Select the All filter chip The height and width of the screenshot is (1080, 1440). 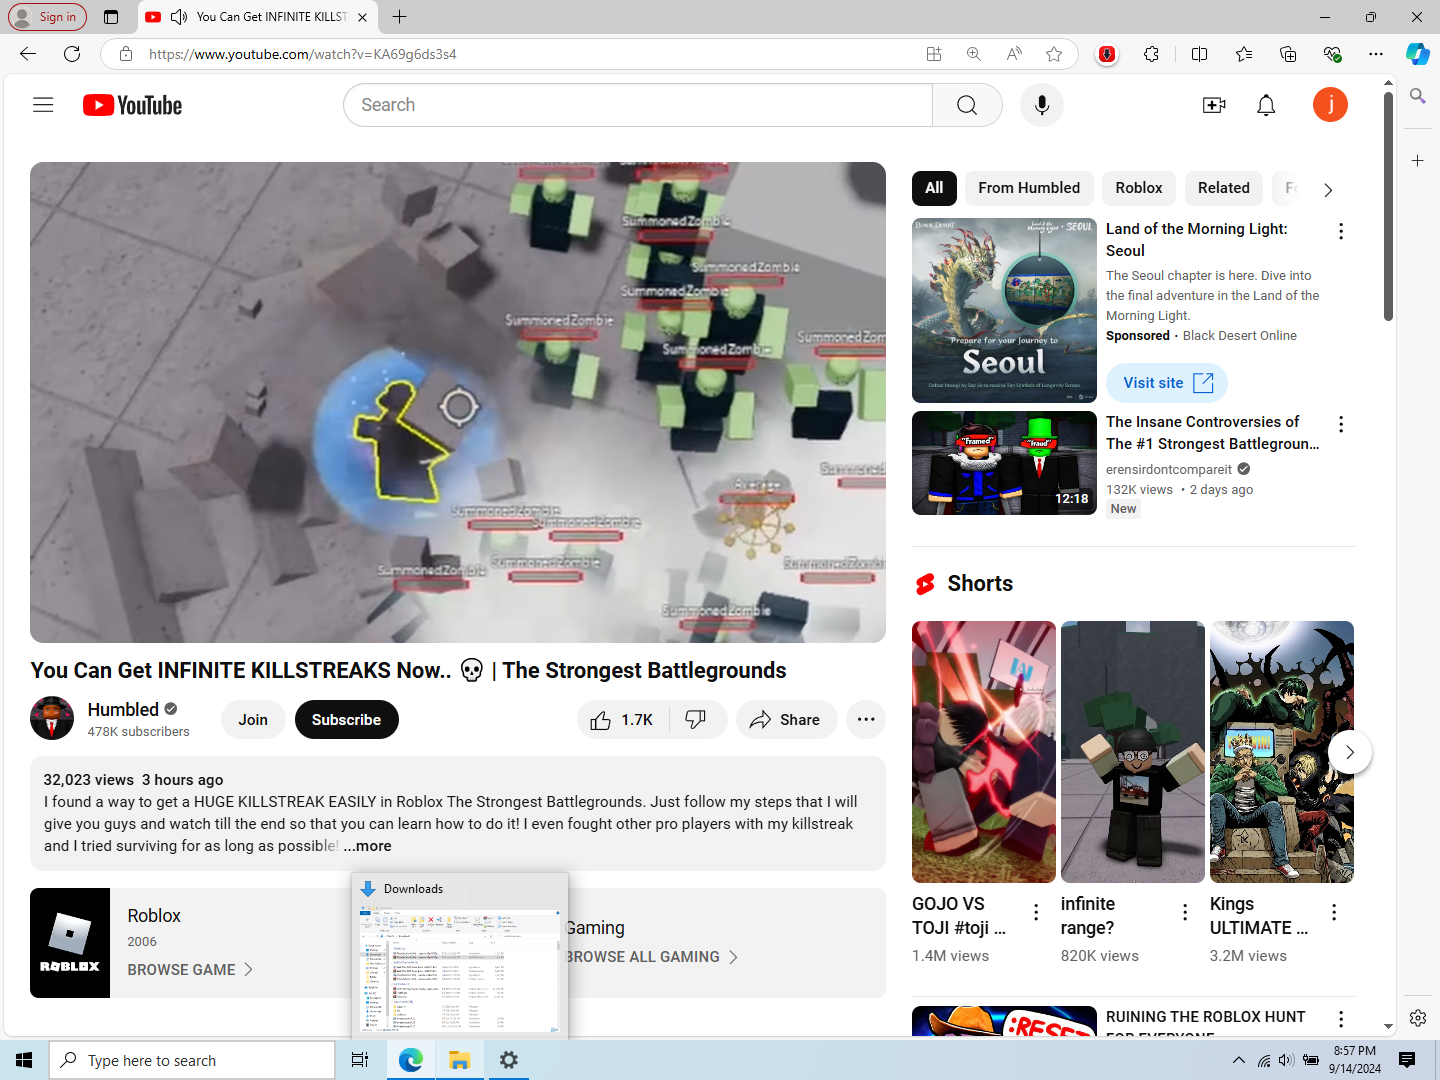point(934,188)
